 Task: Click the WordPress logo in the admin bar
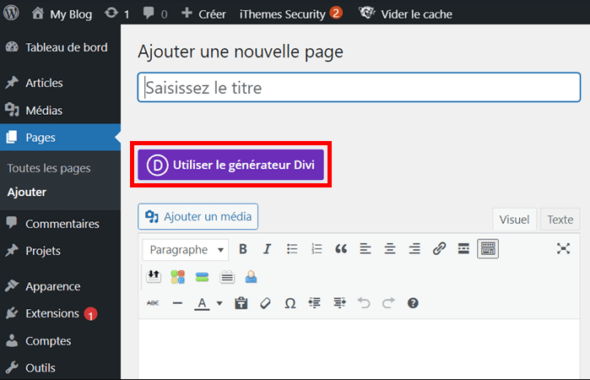11,13
